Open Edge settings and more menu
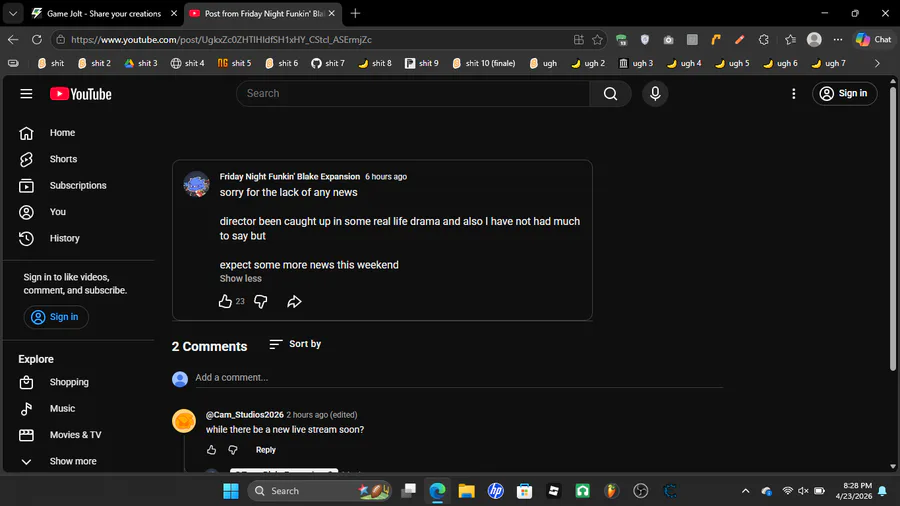This screenshot has height=506, width=900. click(838, 40)
